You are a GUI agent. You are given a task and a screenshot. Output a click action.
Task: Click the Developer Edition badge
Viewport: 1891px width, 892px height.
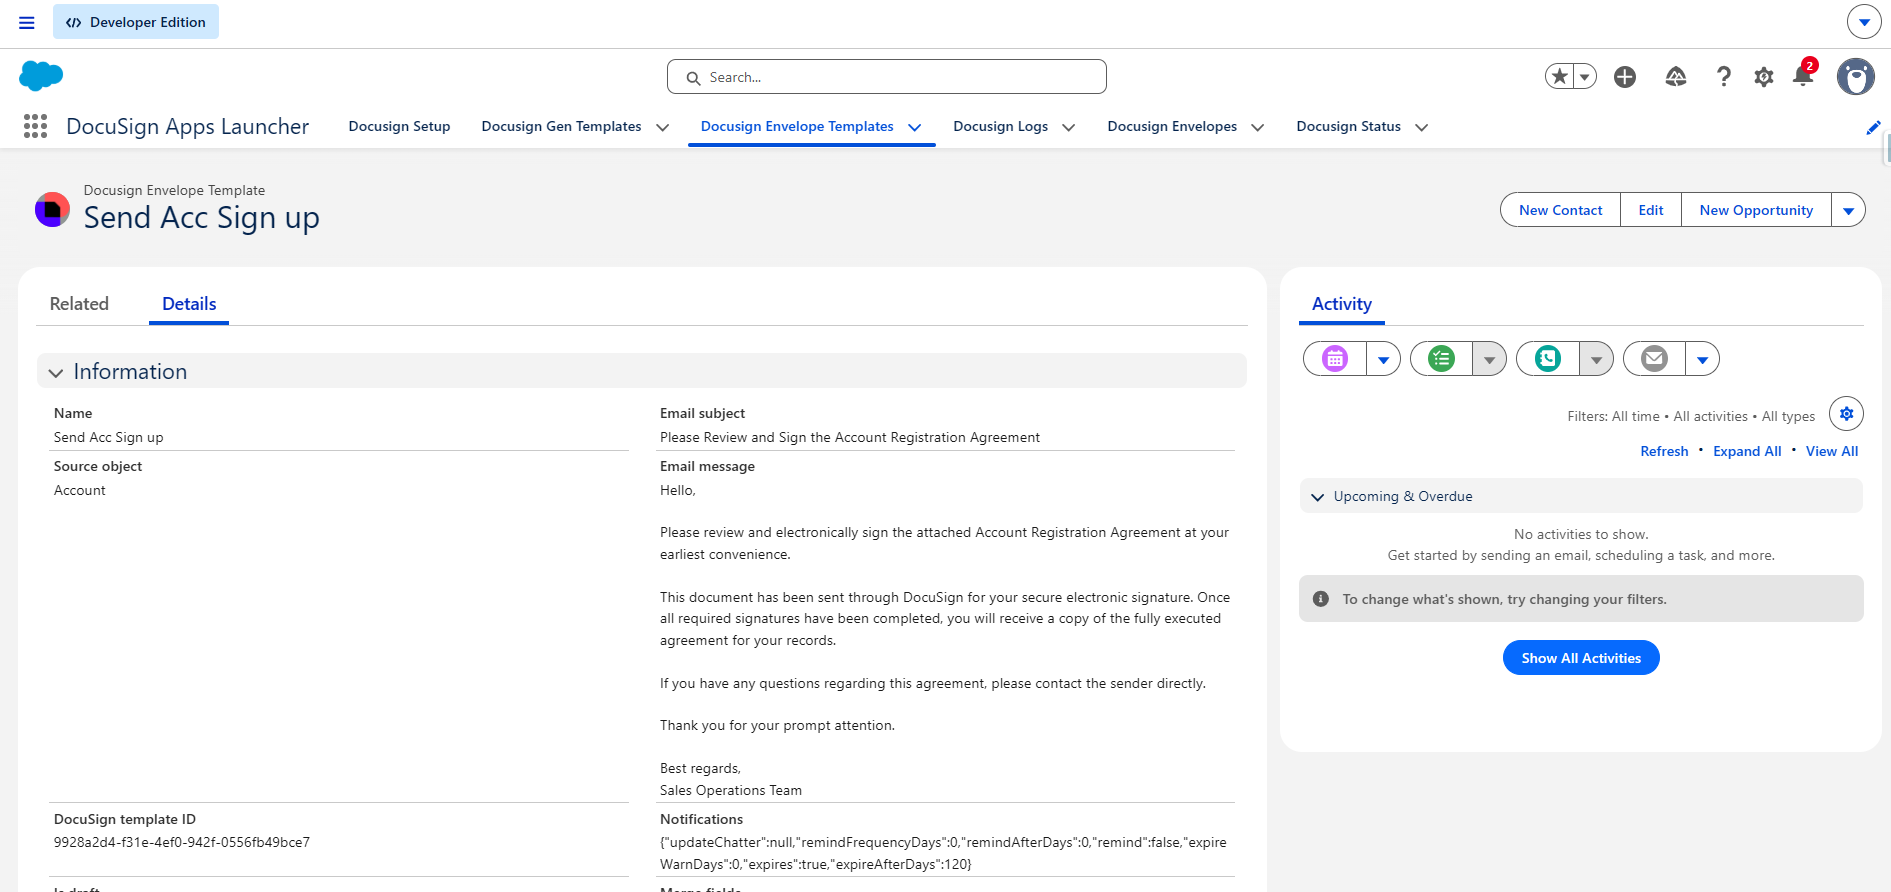136,22
